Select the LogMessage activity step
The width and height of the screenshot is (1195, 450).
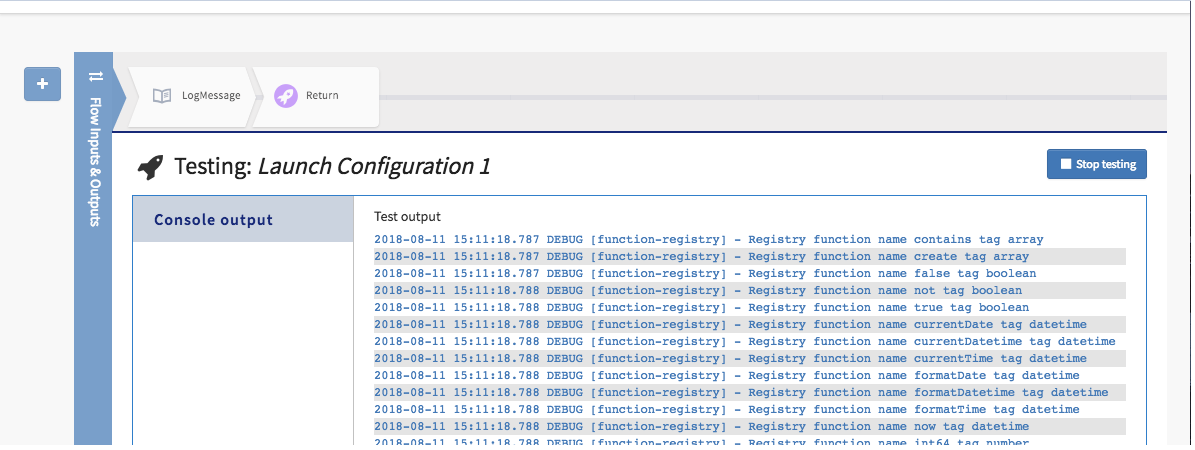(195, 96)
